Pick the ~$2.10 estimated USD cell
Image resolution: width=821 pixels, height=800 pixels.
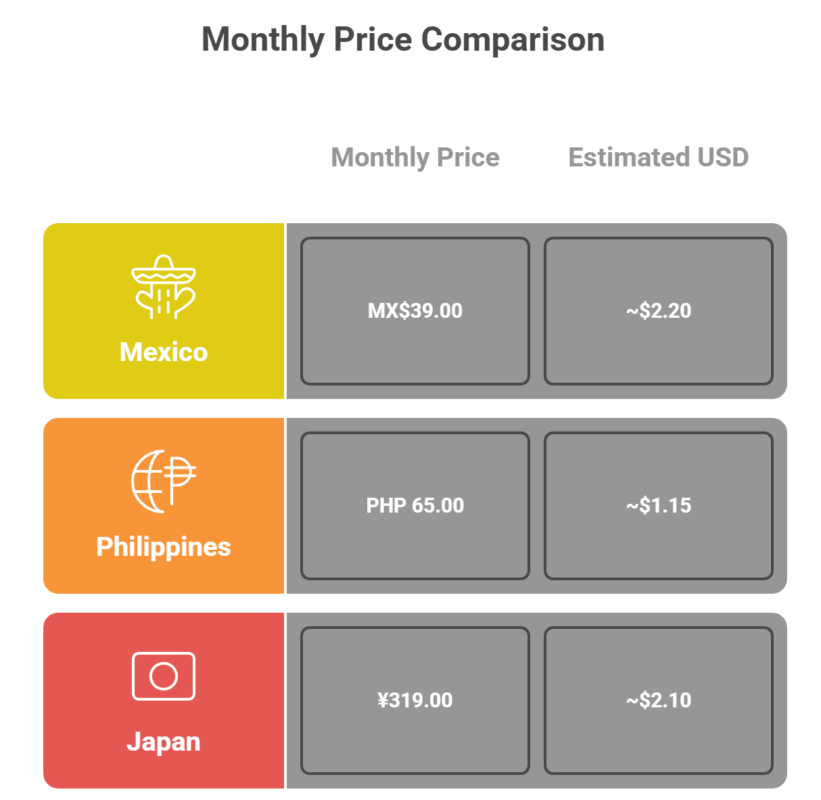click(x=658, y=700)
